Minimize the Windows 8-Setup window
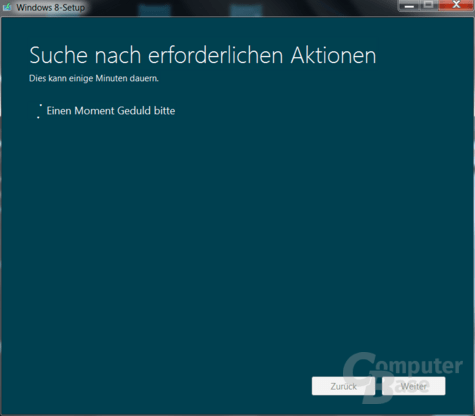This screenshot has width=475, height=416. [x=410, y=6]
